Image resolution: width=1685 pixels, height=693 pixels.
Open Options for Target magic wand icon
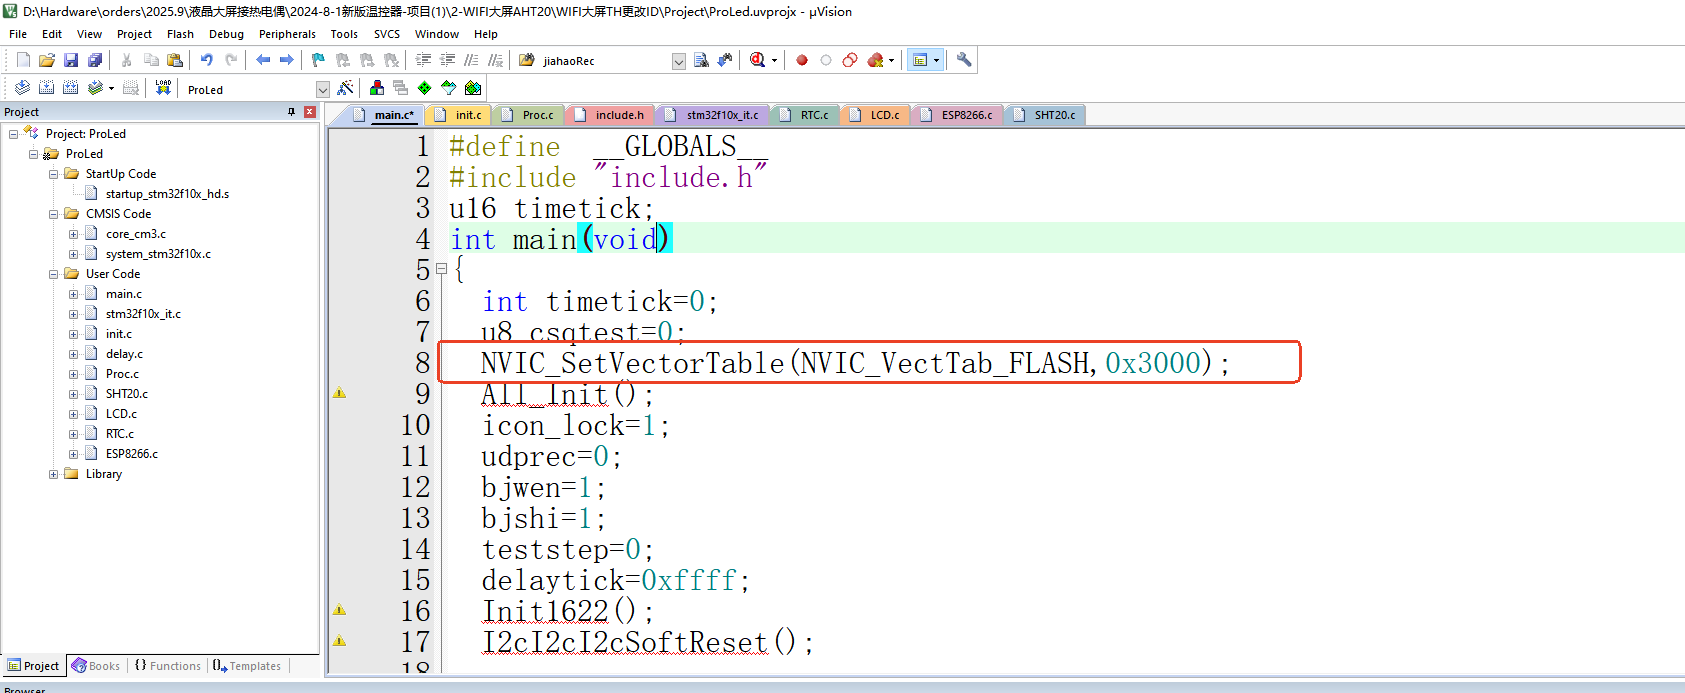coord(345,88)
